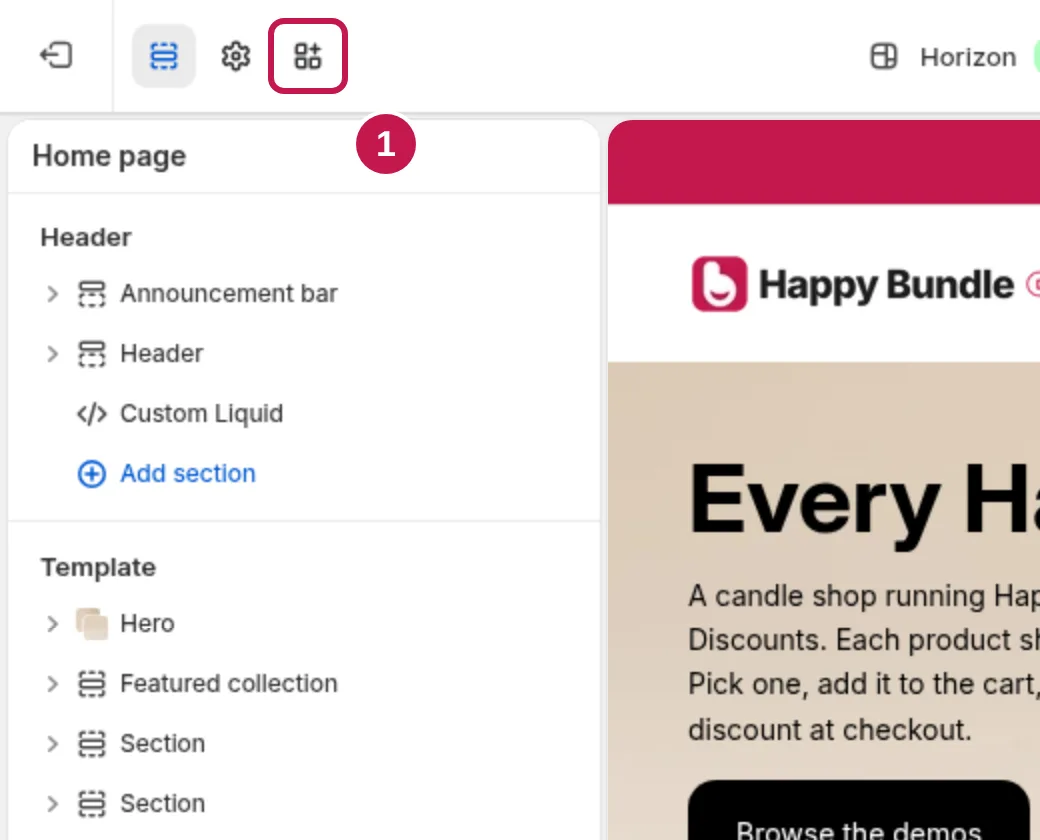Click the Add section link
Image resolution: width=1040 pixels, height=840 pixels.
coord(188,474)
